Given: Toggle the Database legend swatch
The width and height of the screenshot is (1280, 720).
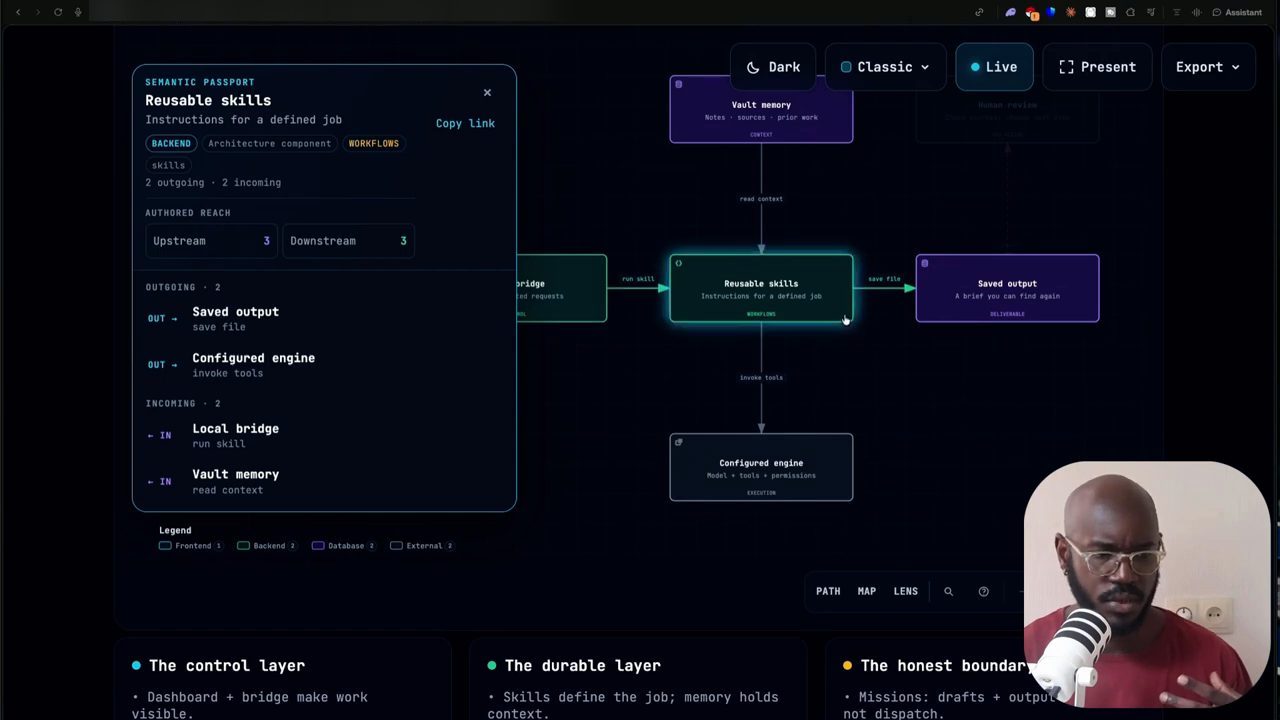Looking at the screenshot, I should click(318, 546).
